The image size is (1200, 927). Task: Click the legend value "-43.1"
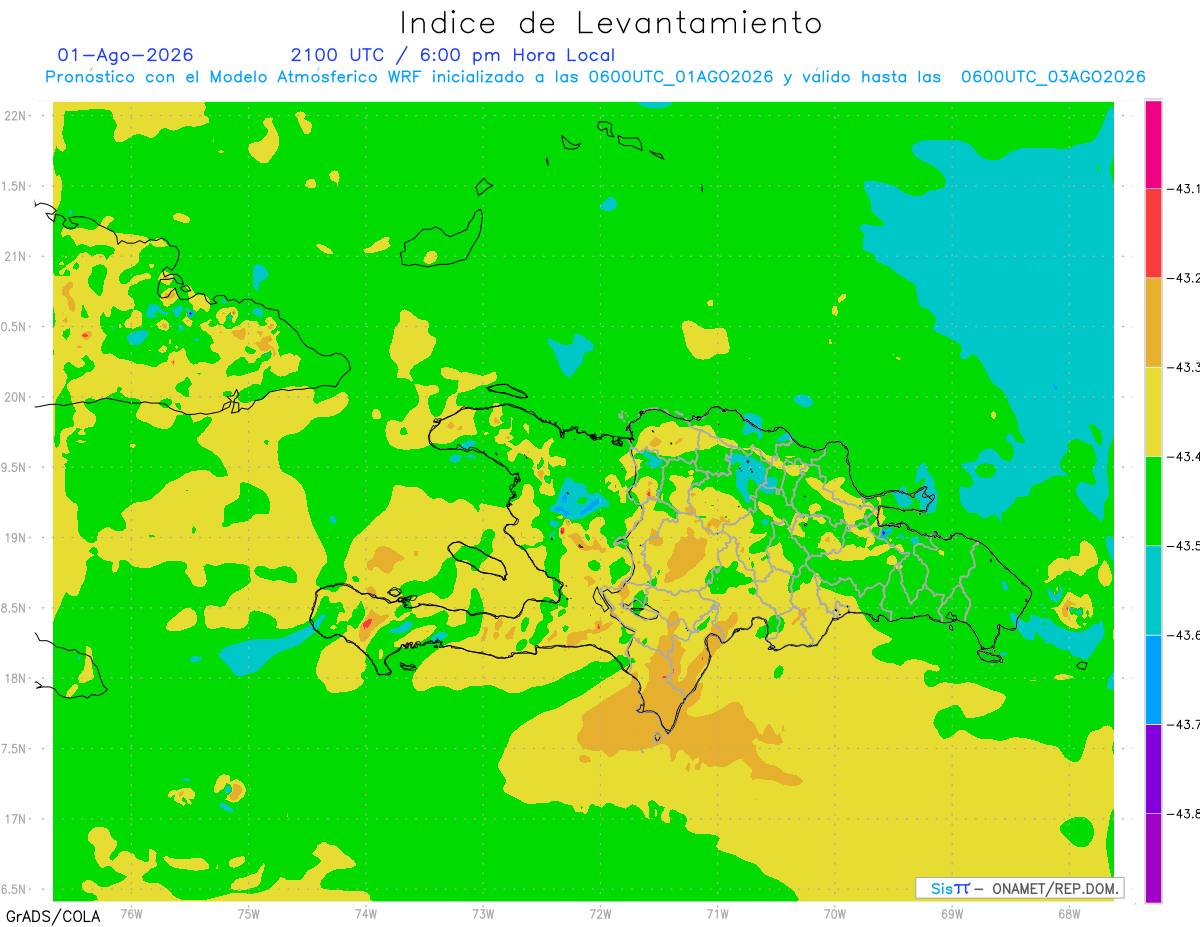[x=1186, y=188]
